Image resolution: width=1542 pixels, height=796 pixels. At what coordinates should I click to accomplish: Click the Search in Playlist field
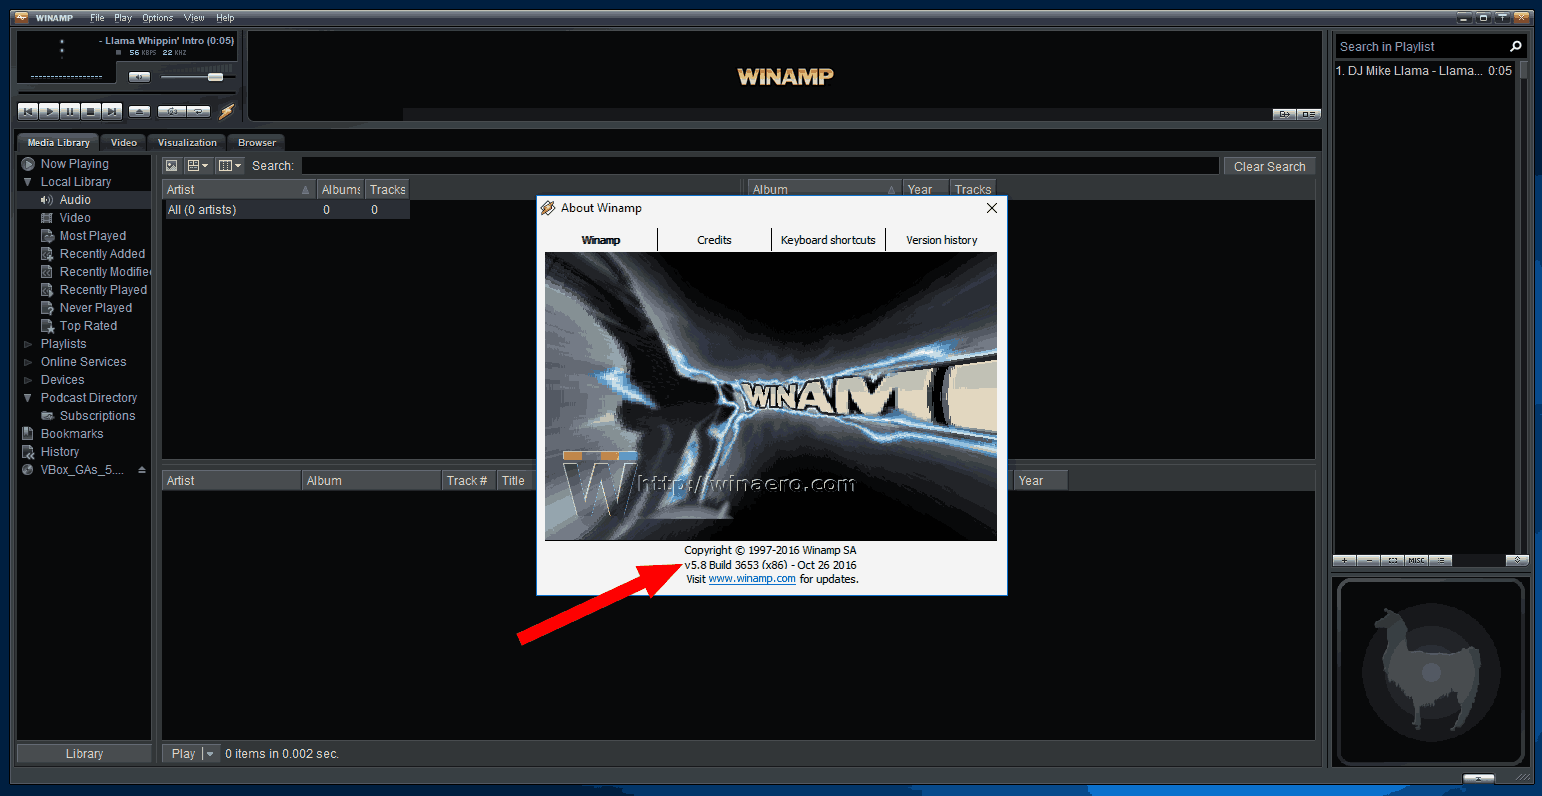(x=1420, y=47)
